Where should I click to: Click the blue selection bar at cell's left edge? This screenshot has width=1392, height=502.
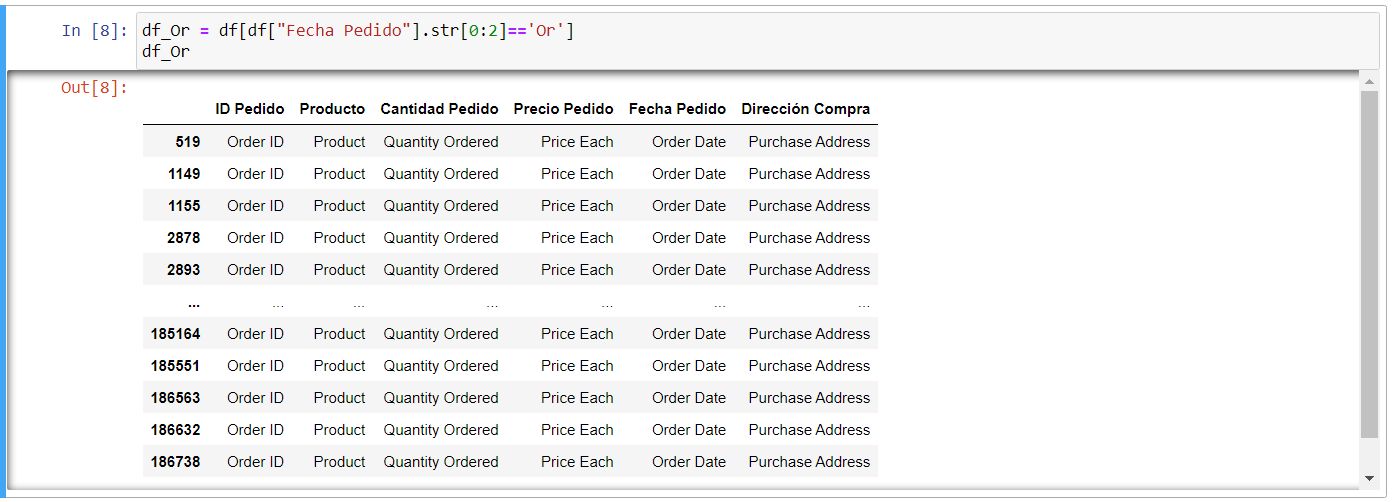pyautogui.click(x=3, y=250)
